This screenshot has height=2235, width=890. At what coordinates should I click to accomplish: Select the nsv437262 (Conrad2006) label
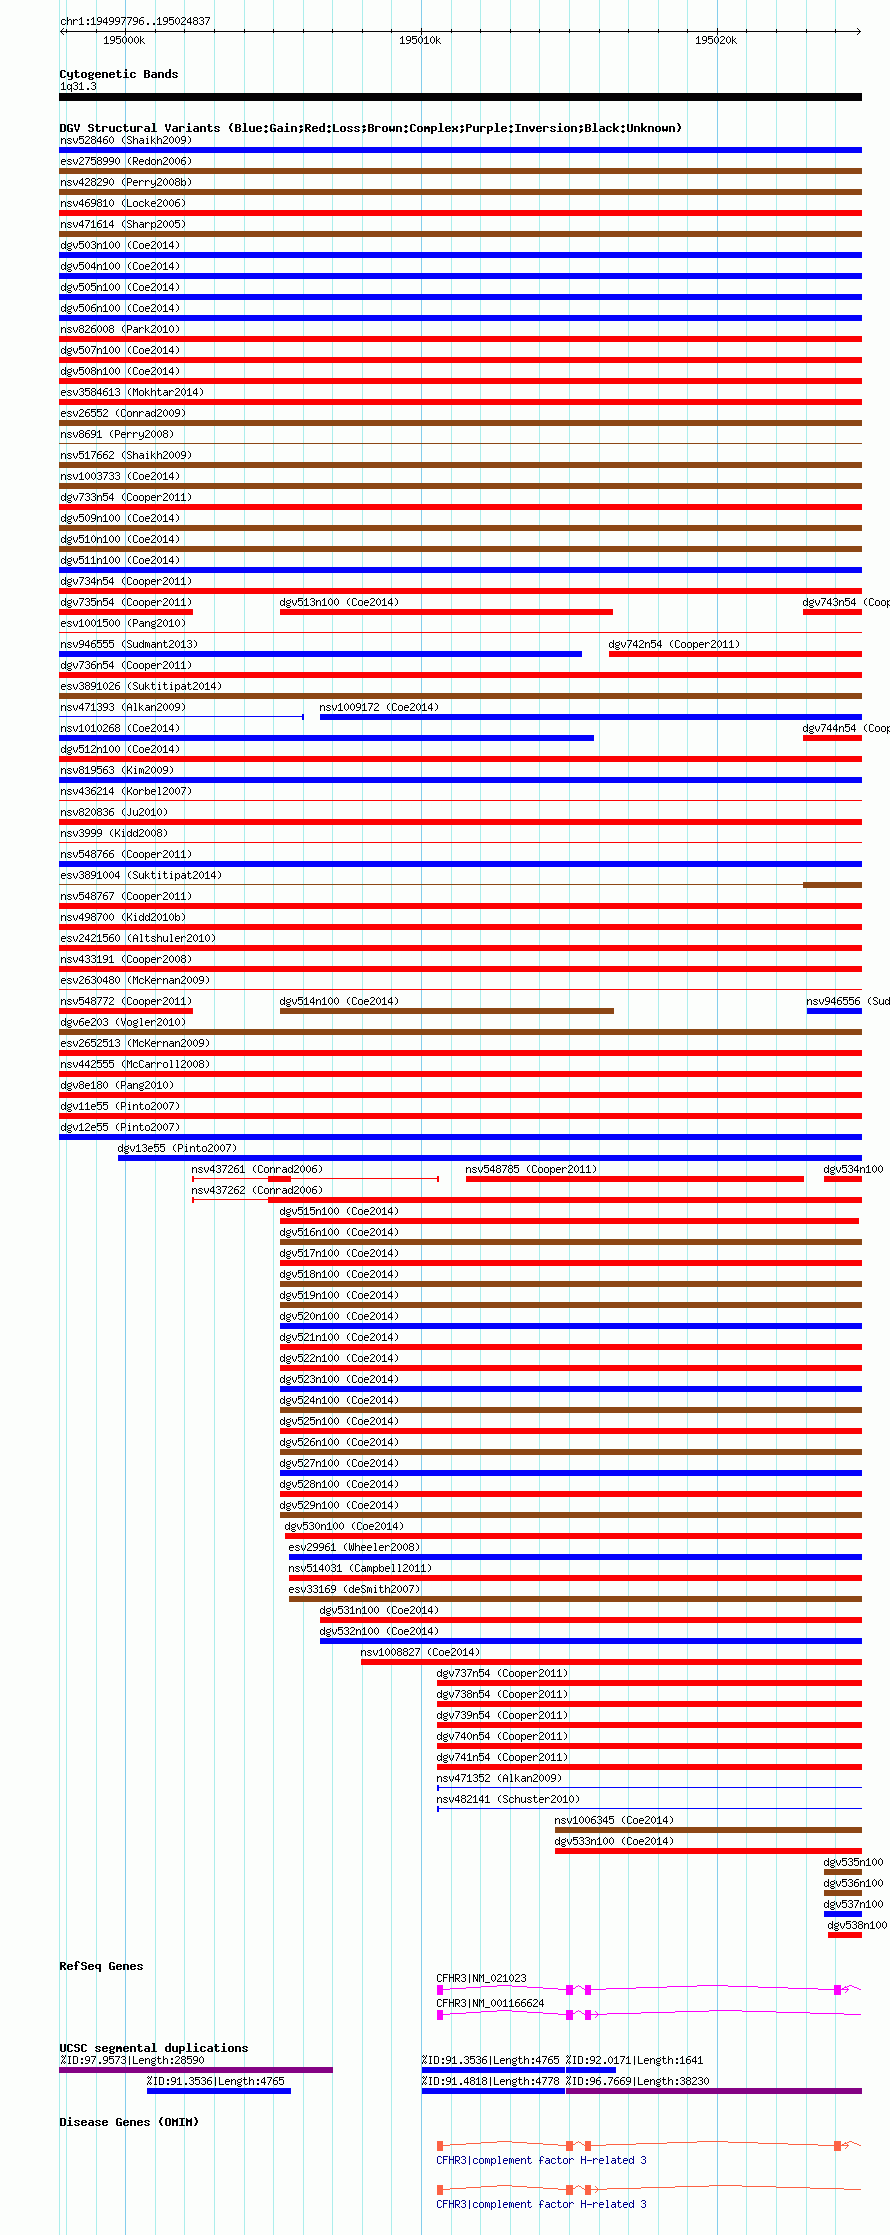[257, 1190]
